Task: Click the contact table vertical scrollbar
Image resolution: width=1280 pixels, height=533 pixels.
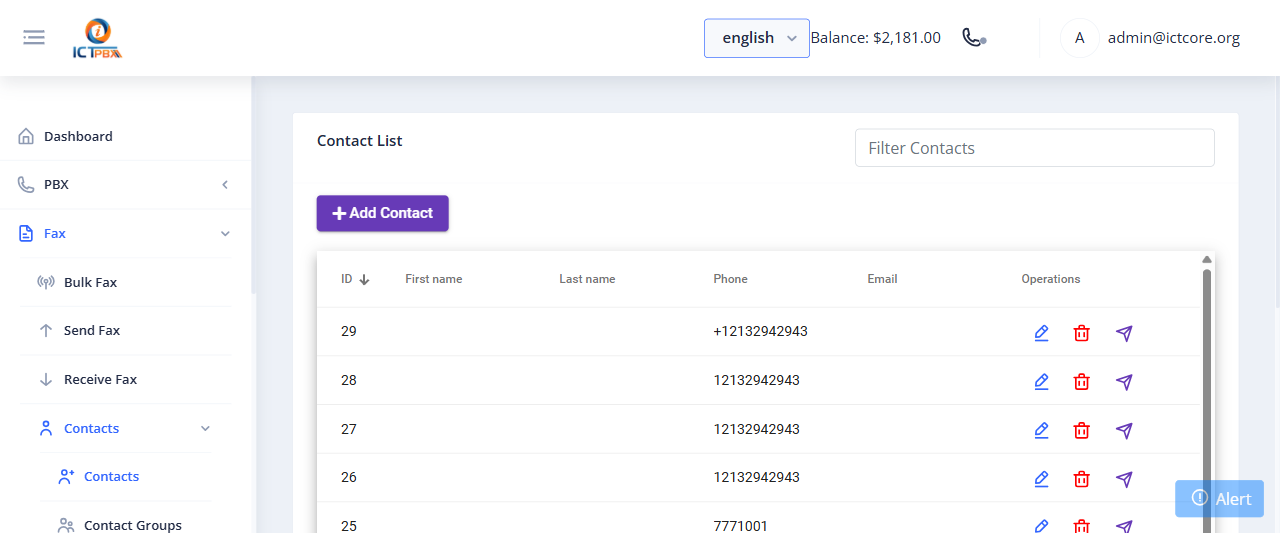Action: point(1207,400)
